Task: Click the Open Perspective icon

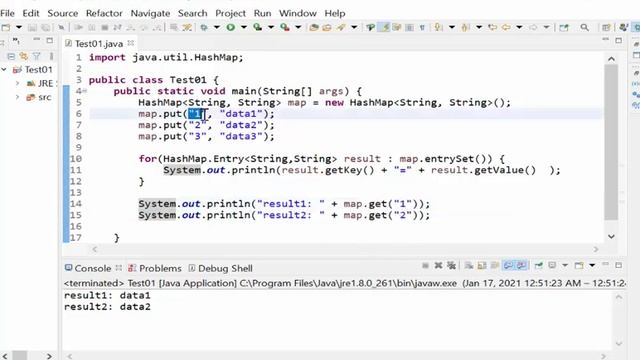Action: point(606,27)
